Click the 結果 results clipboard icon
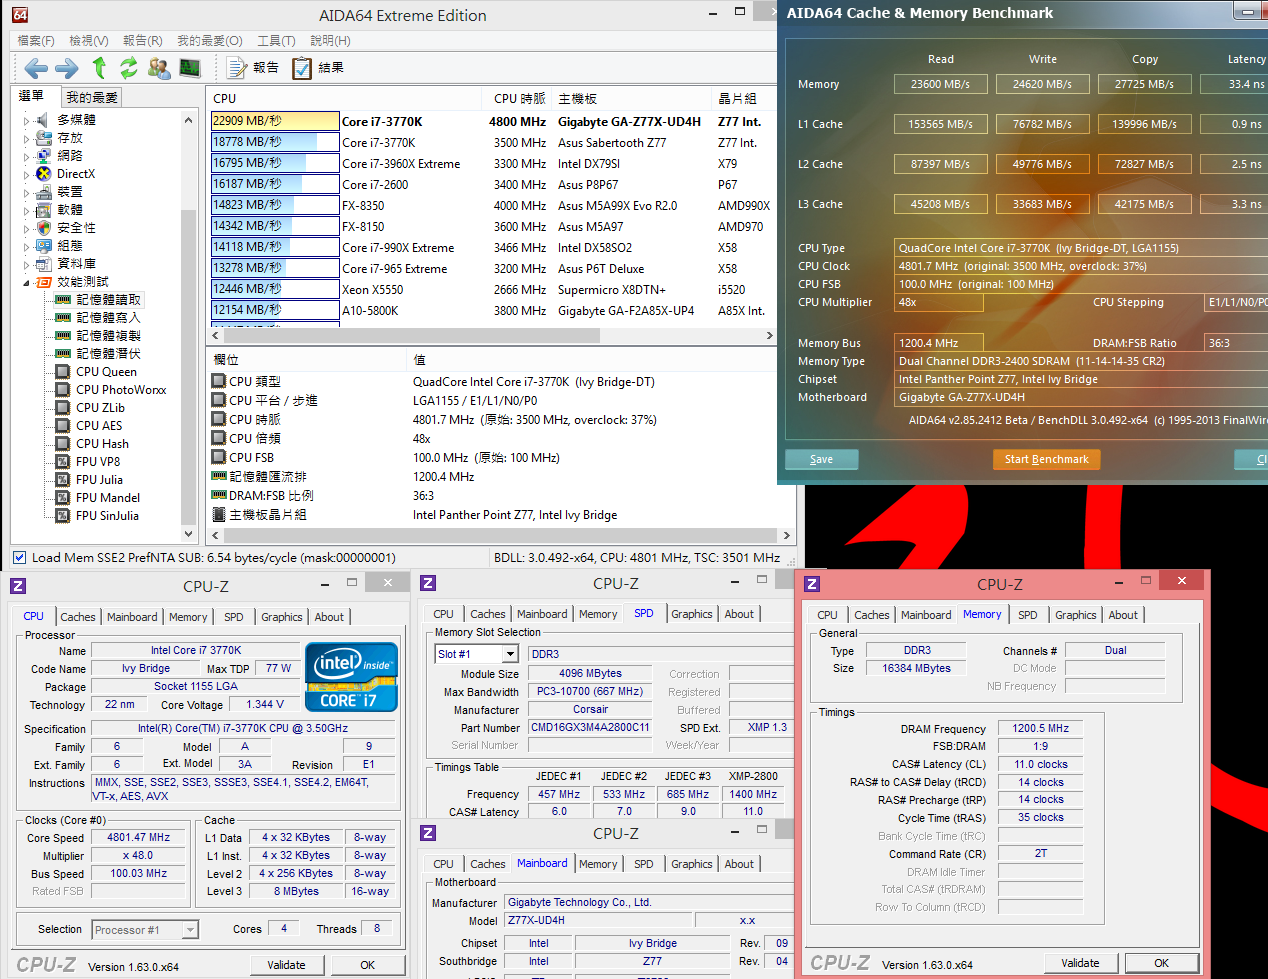The image size is (1268, 979). [302, 68]
